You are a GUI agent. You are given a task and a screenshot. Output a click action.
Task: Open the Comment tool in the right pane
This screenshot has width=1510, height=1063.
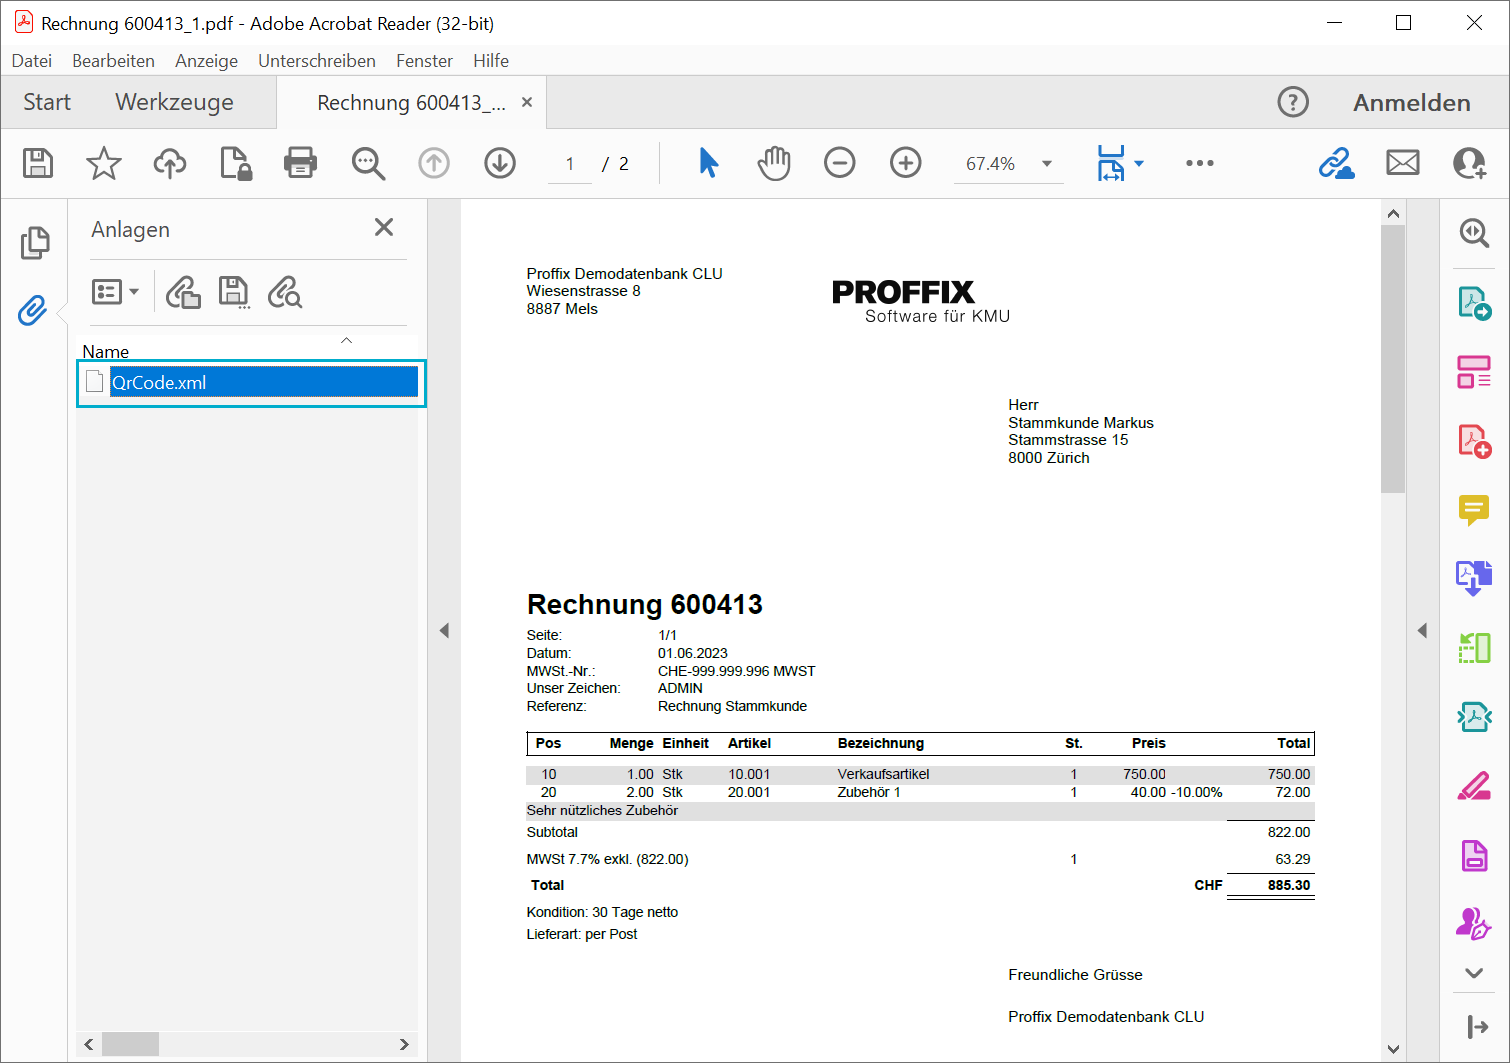click(x=1474, y=510)
